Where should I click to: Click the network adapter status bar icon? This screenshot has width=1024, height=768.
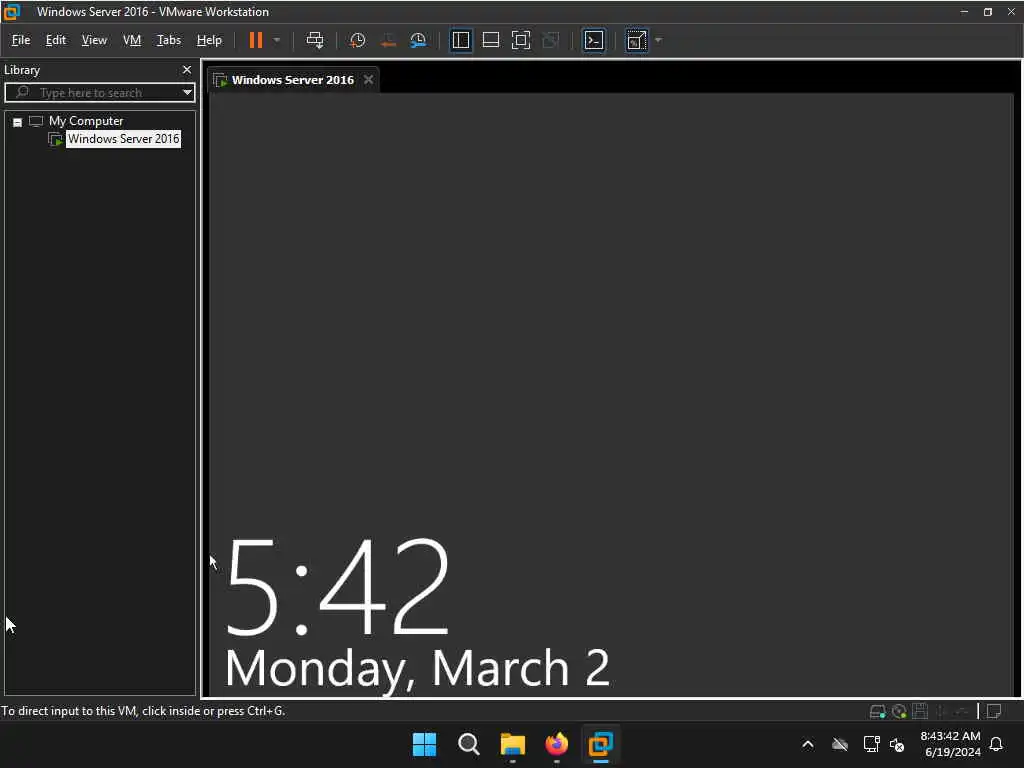[x=941, y=711]
